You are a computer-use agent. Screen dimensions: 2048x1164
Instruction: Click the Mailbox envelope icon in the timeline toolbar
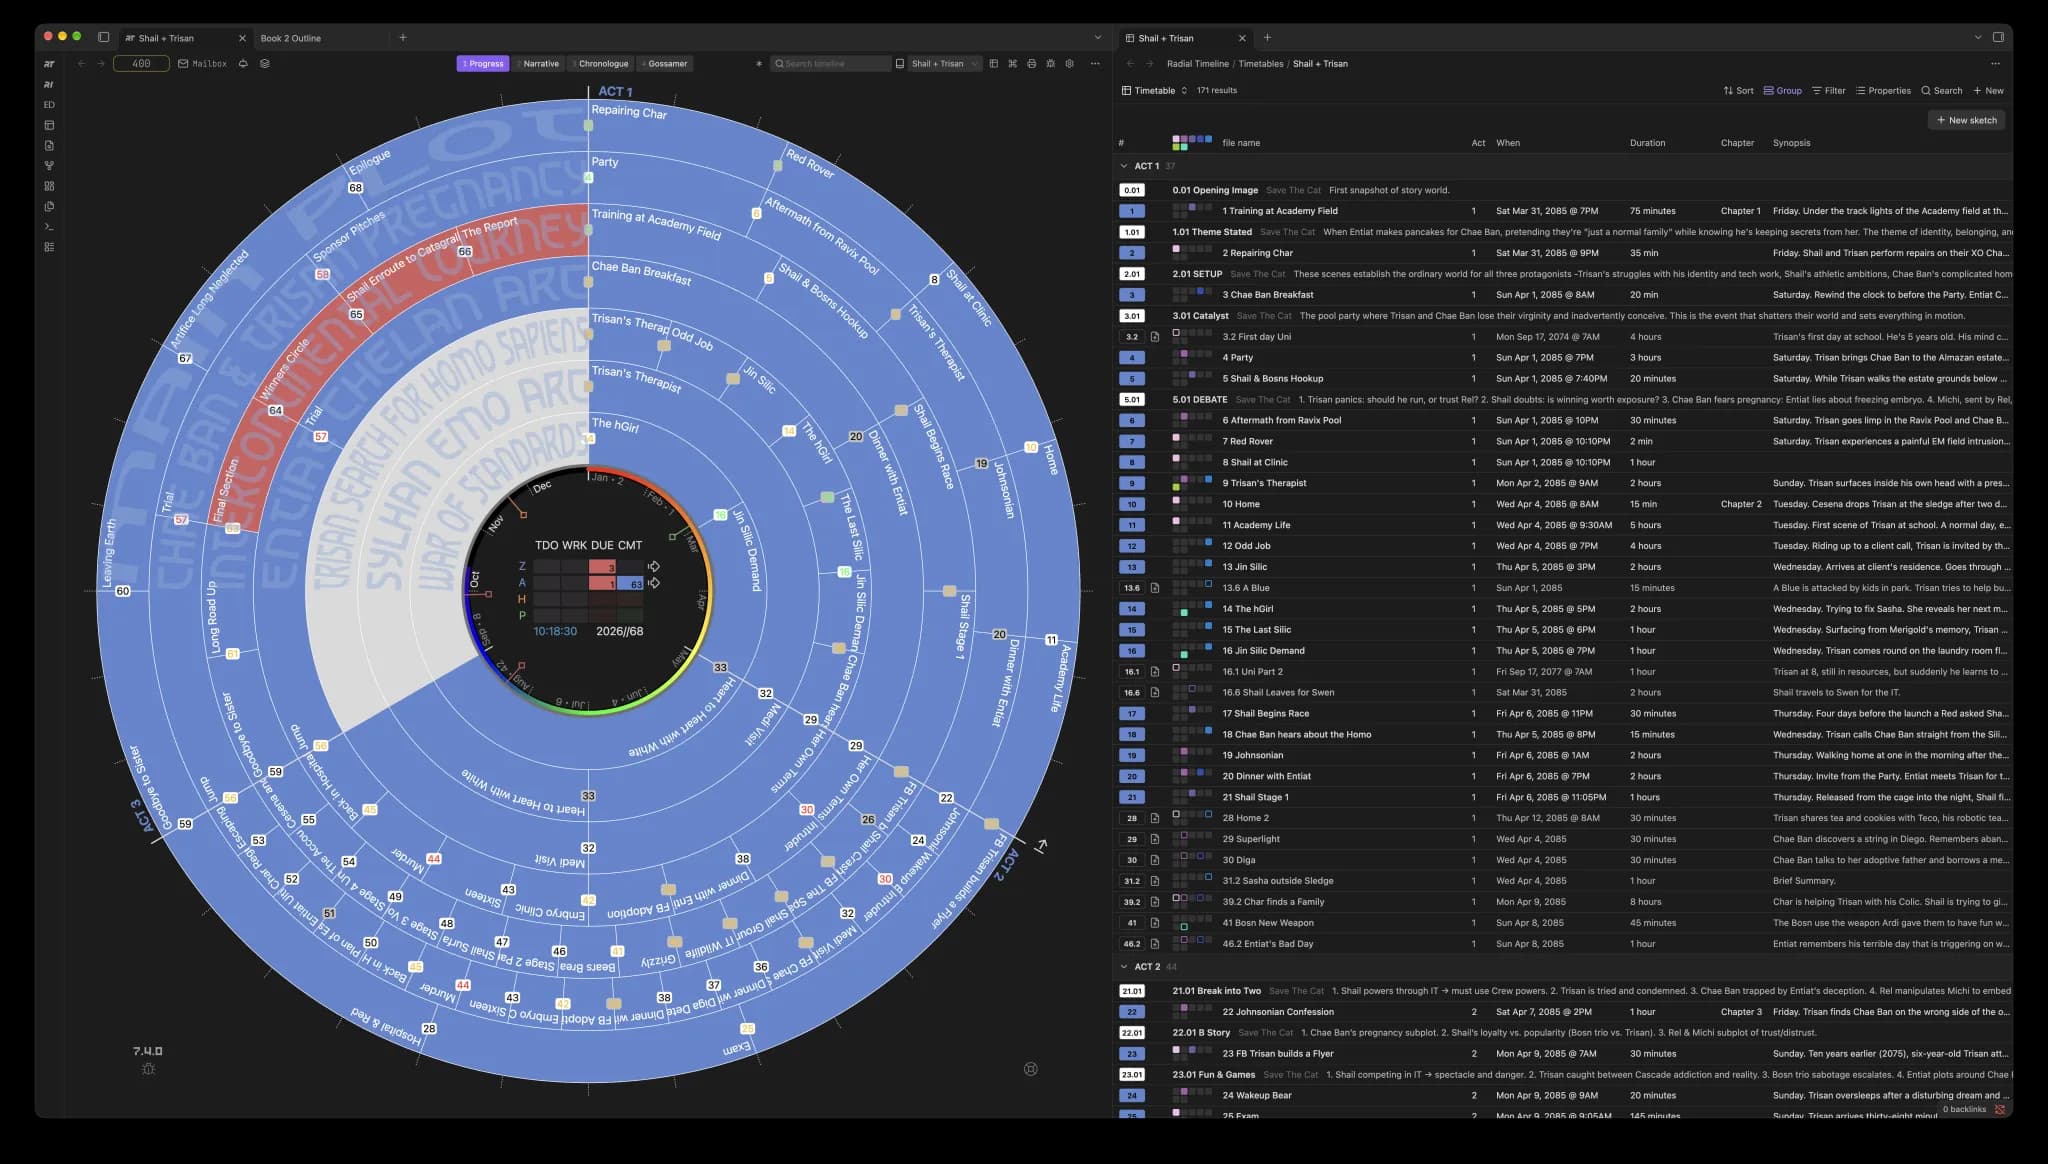pyautogui.click(x=183, y=64)
